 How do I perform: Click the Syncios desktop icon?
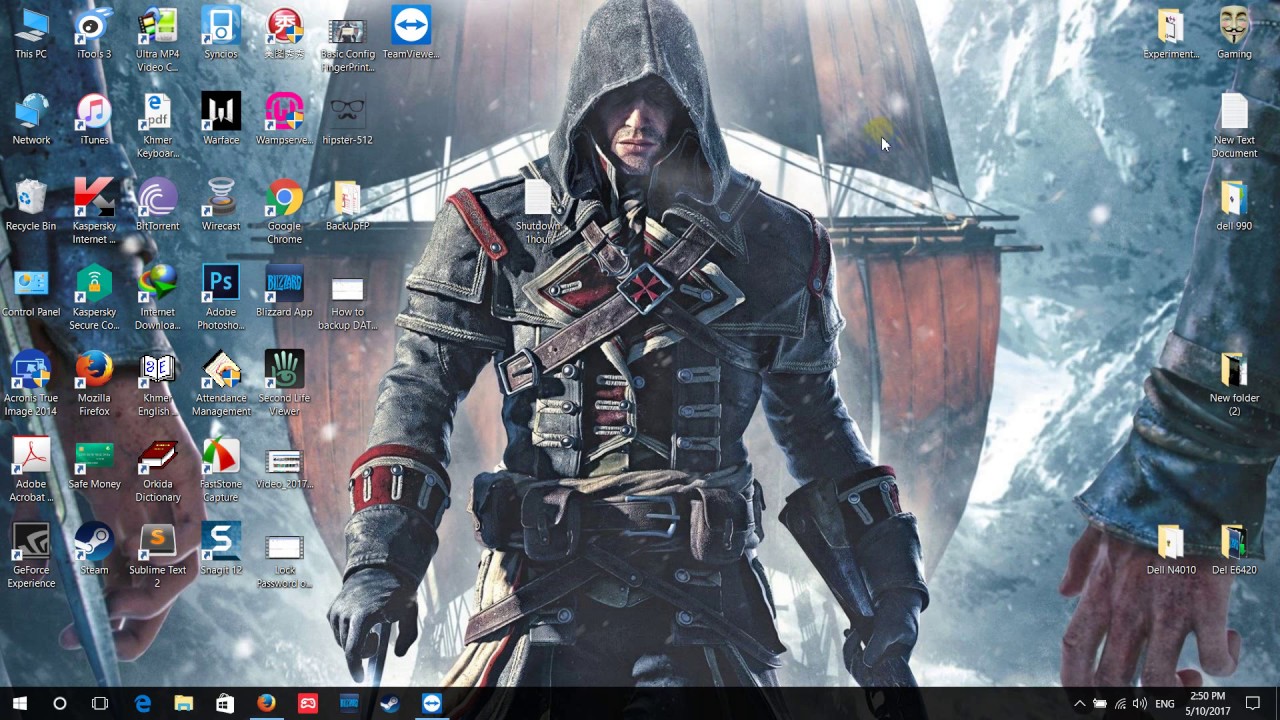[x=221, y=33]
